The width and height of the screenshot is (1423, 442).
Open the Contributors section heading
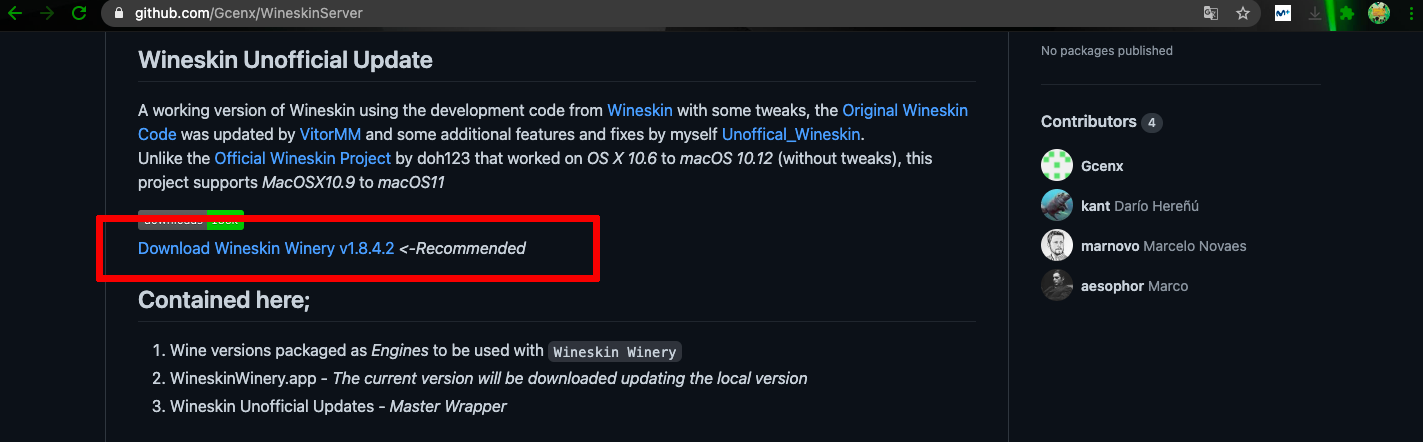pyautogui.click(x=1089, y=122)
